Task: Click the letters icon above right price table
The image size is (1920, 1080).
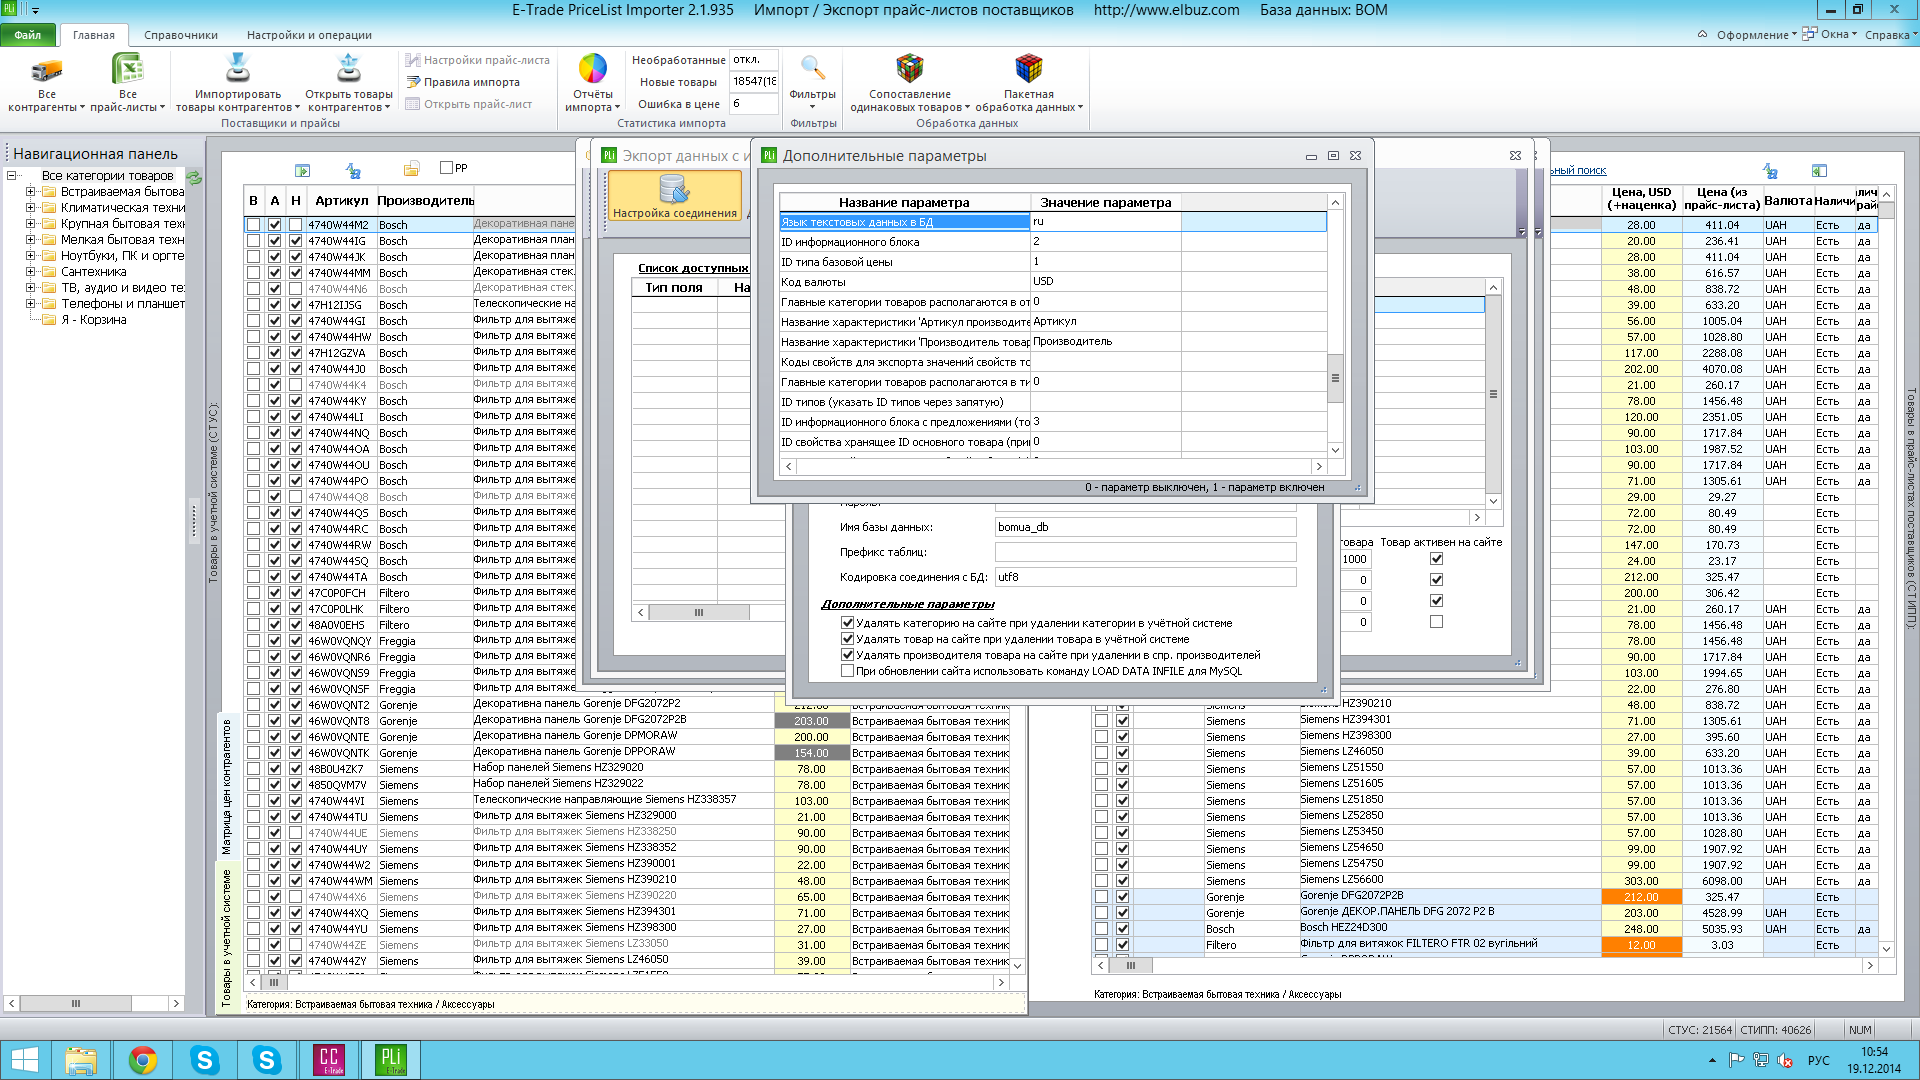Action: 1770,171
